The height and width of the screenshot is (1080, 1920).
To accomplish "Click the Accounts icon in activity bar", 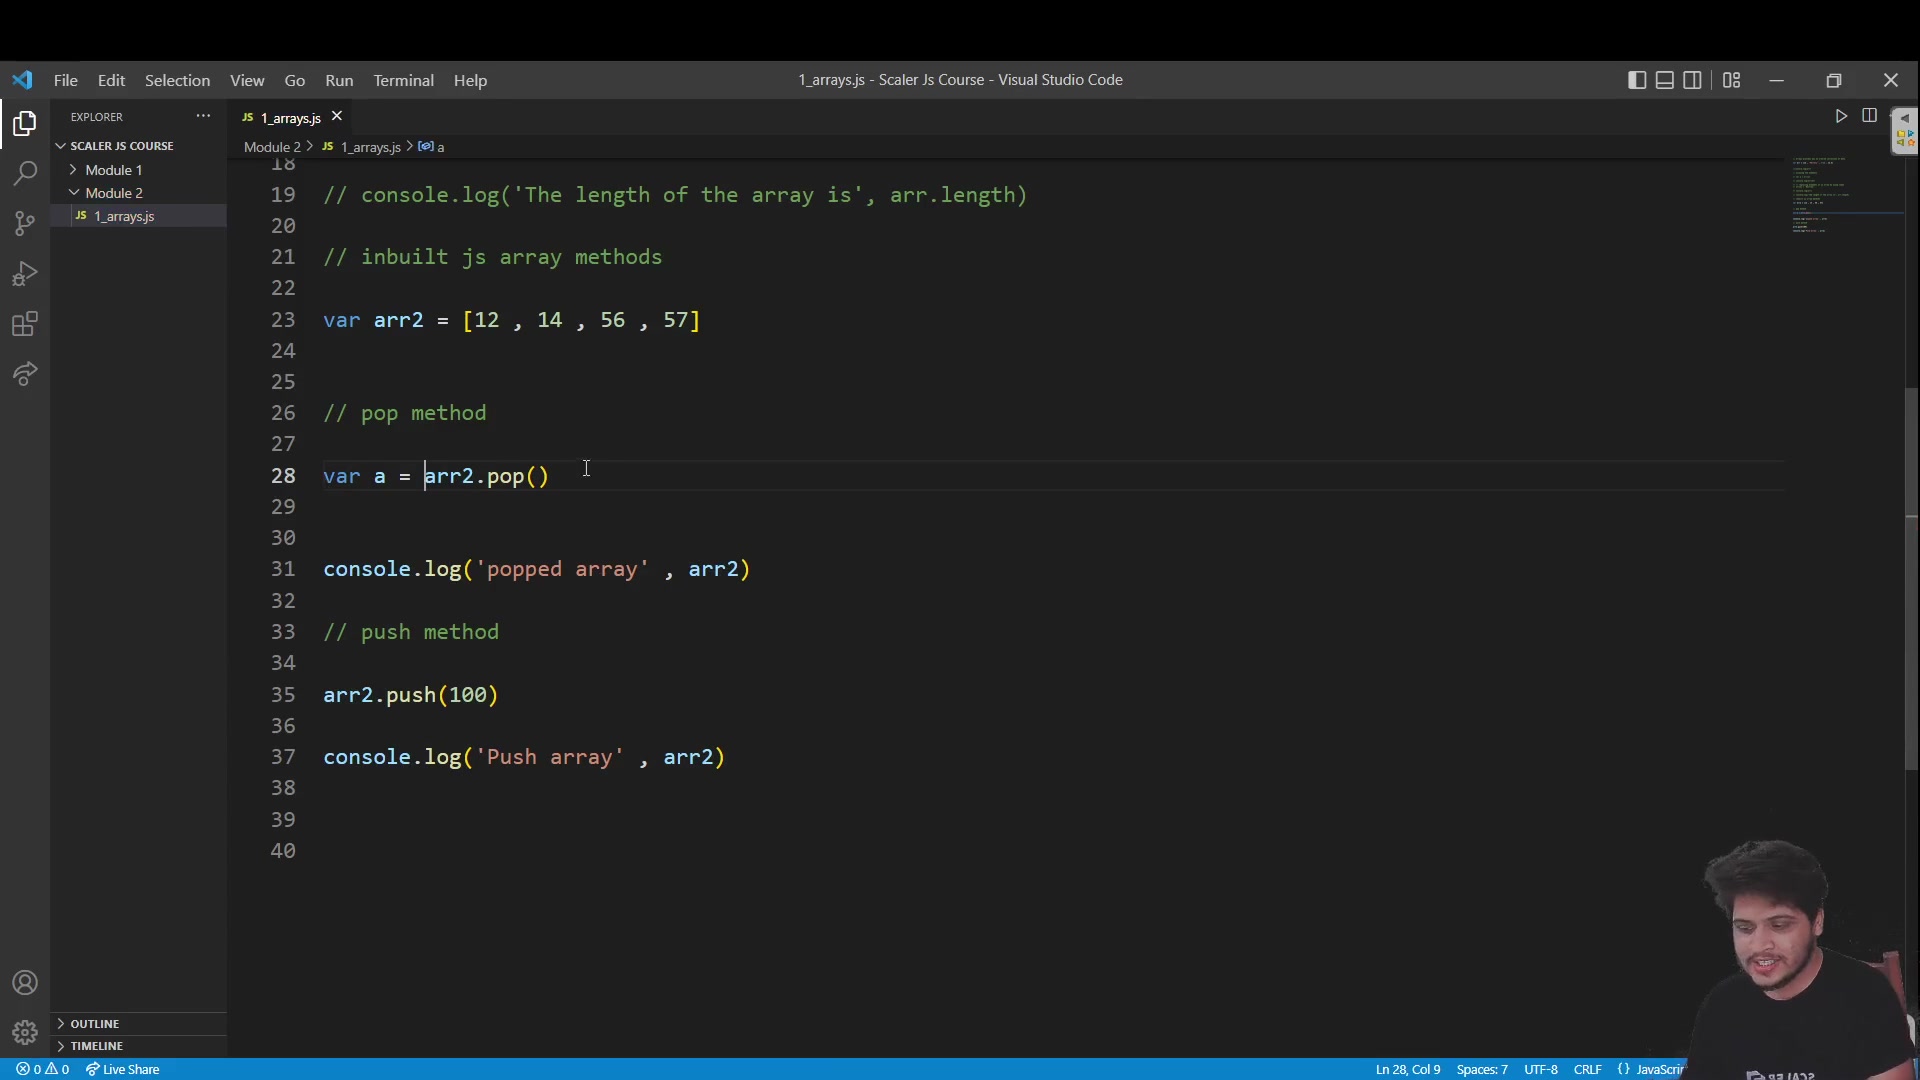I will point(24,983).
